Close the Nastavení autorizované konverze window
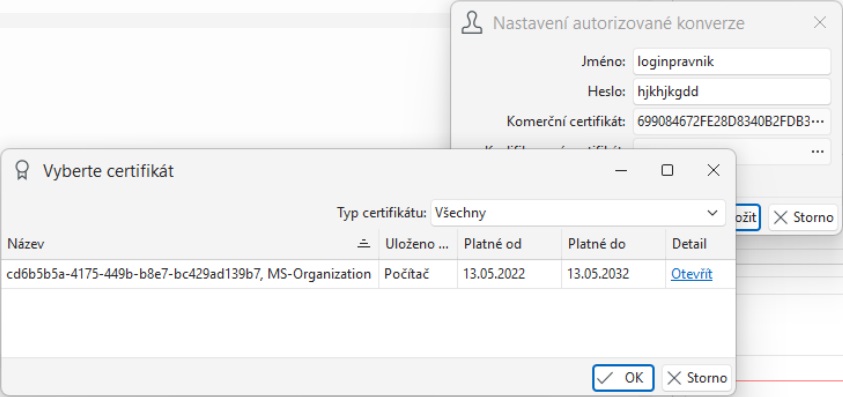This screenshot has height=397, width=843. pos(820,23)
